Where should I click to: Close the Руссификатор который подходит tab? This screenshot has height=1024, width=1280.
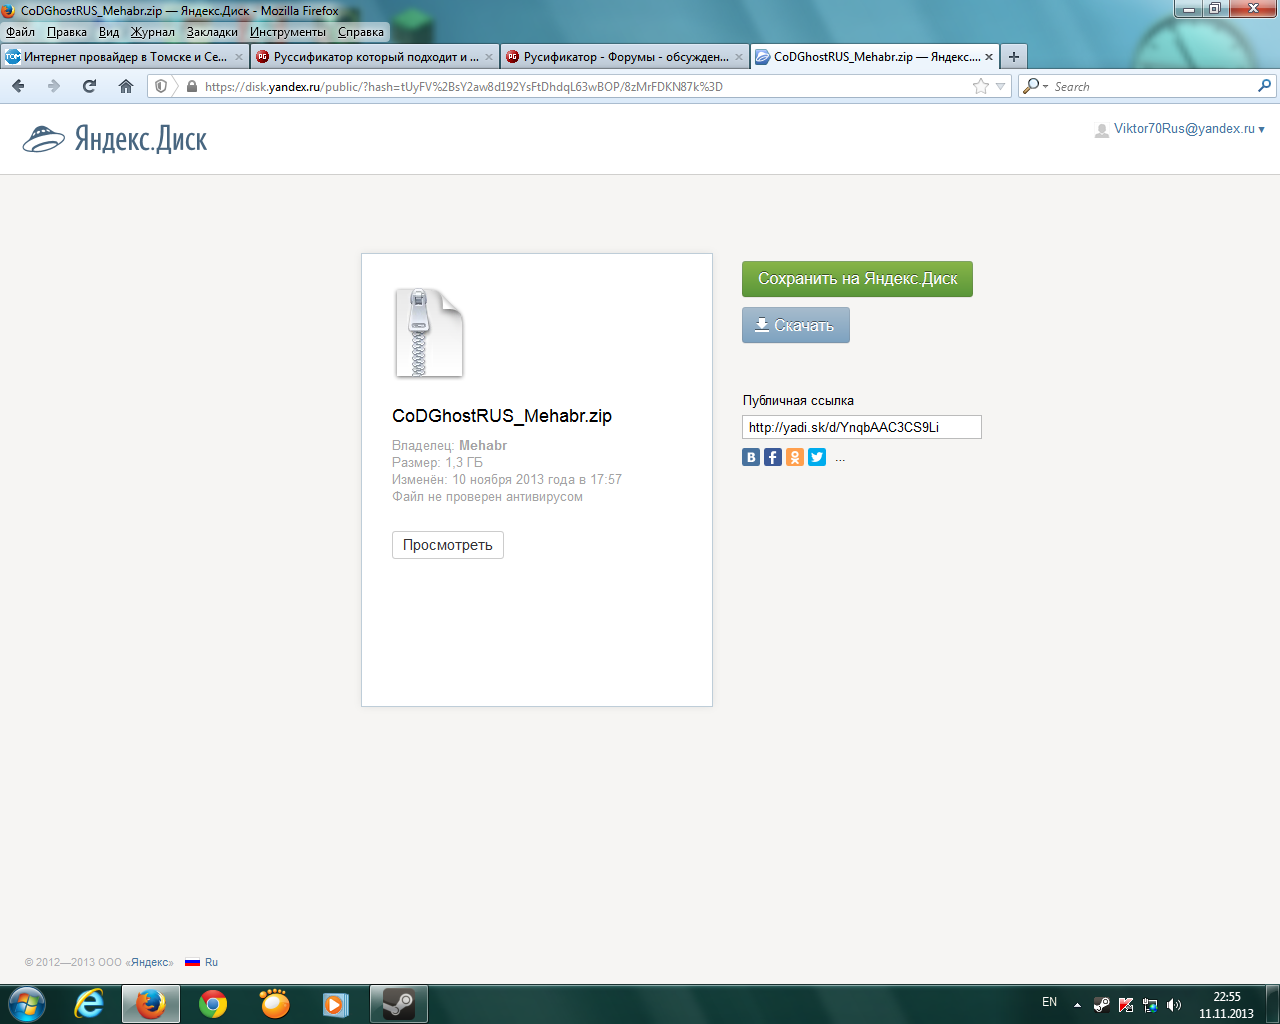coord(489,57)
